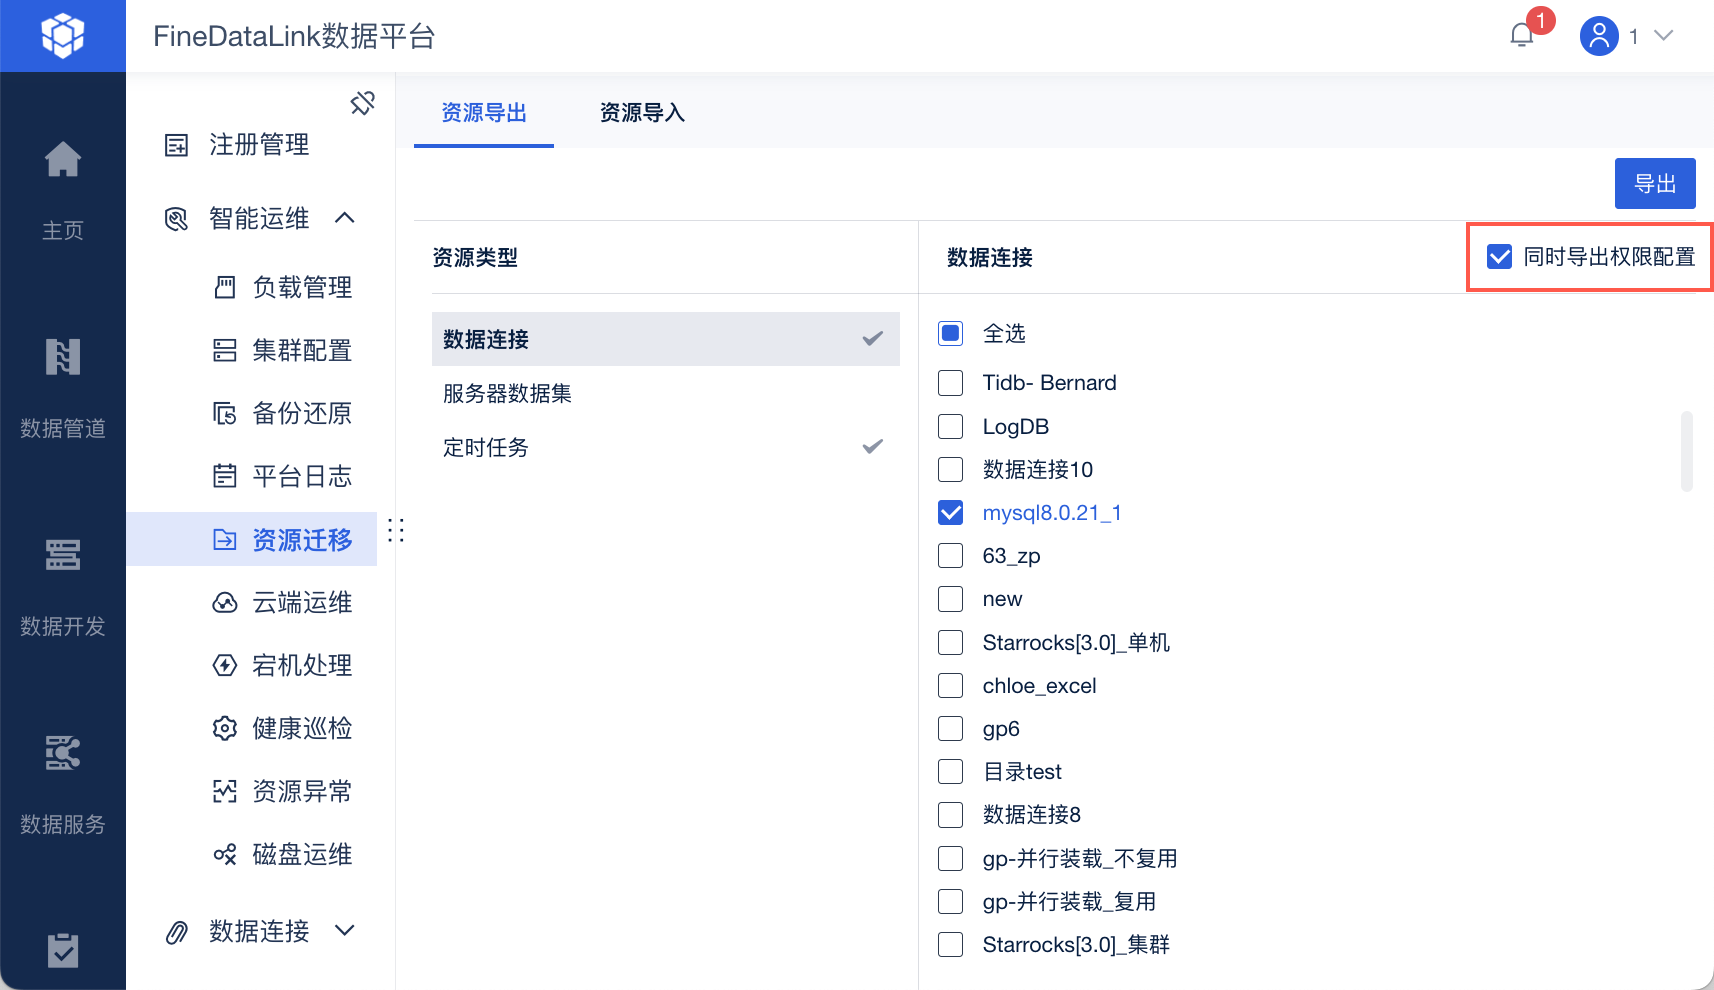
Task: Expand the 数据连接 sidebar menu
Action: coord(345,931)
